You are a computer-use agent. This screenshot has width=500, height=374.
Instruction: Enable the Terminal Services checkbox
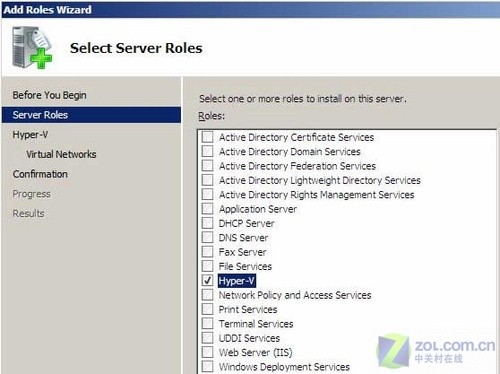point(207,323)
